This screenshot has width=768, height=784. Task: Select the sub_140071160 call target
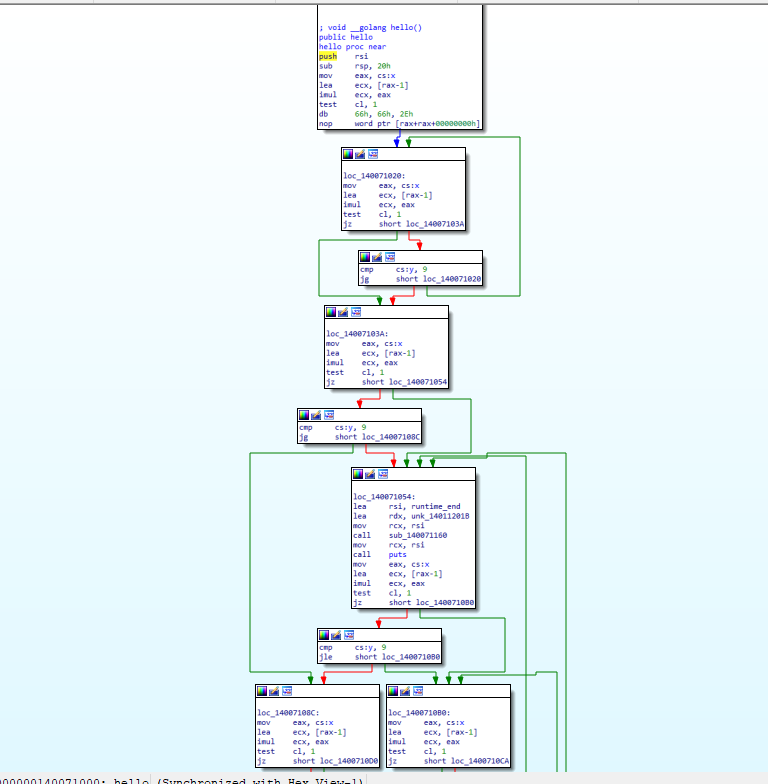pyautogui.click(x=418, y=535)
